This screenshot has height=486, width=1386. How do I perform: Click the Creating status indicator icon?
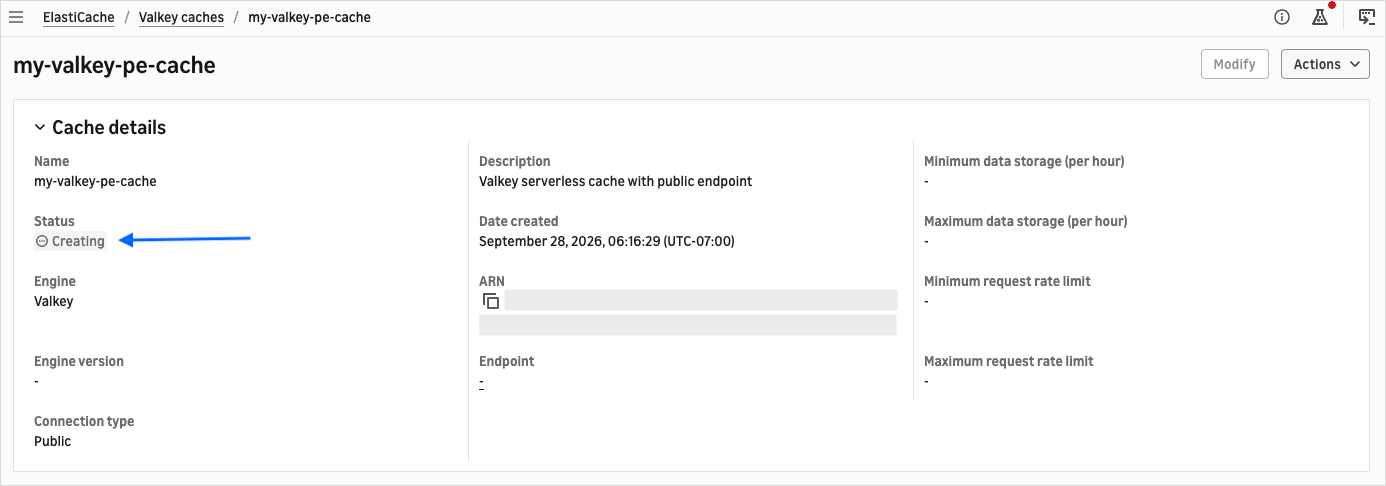coord(41,241)
